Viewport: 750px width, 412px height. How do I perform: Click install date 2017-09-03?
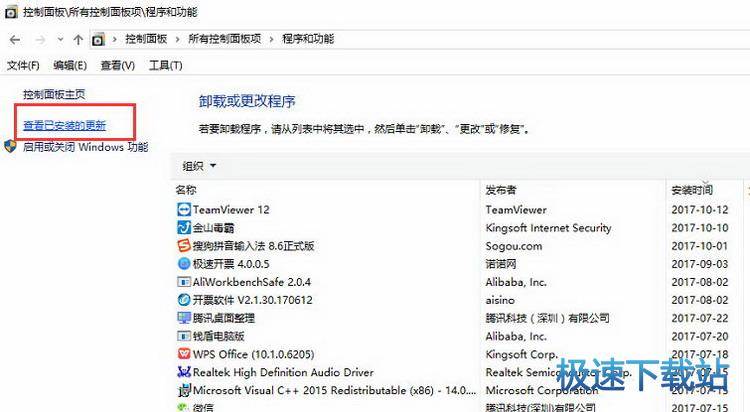tap(700, 264)
